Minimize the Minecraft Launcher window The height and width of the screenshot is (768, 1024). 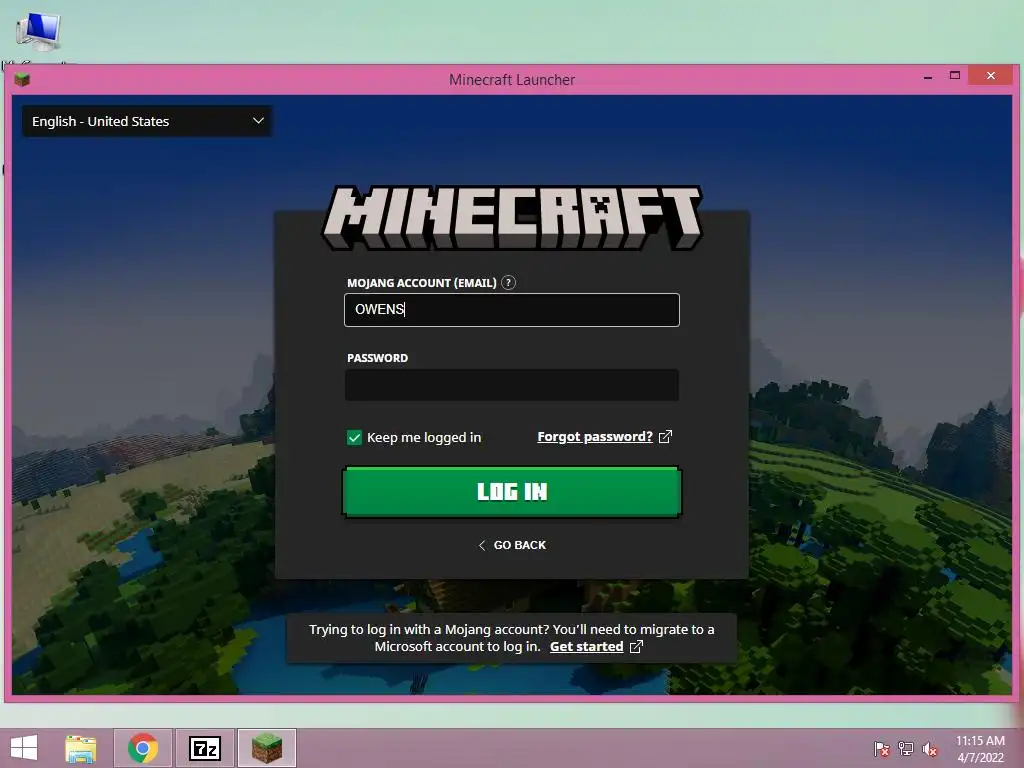[x=928, y=77]
